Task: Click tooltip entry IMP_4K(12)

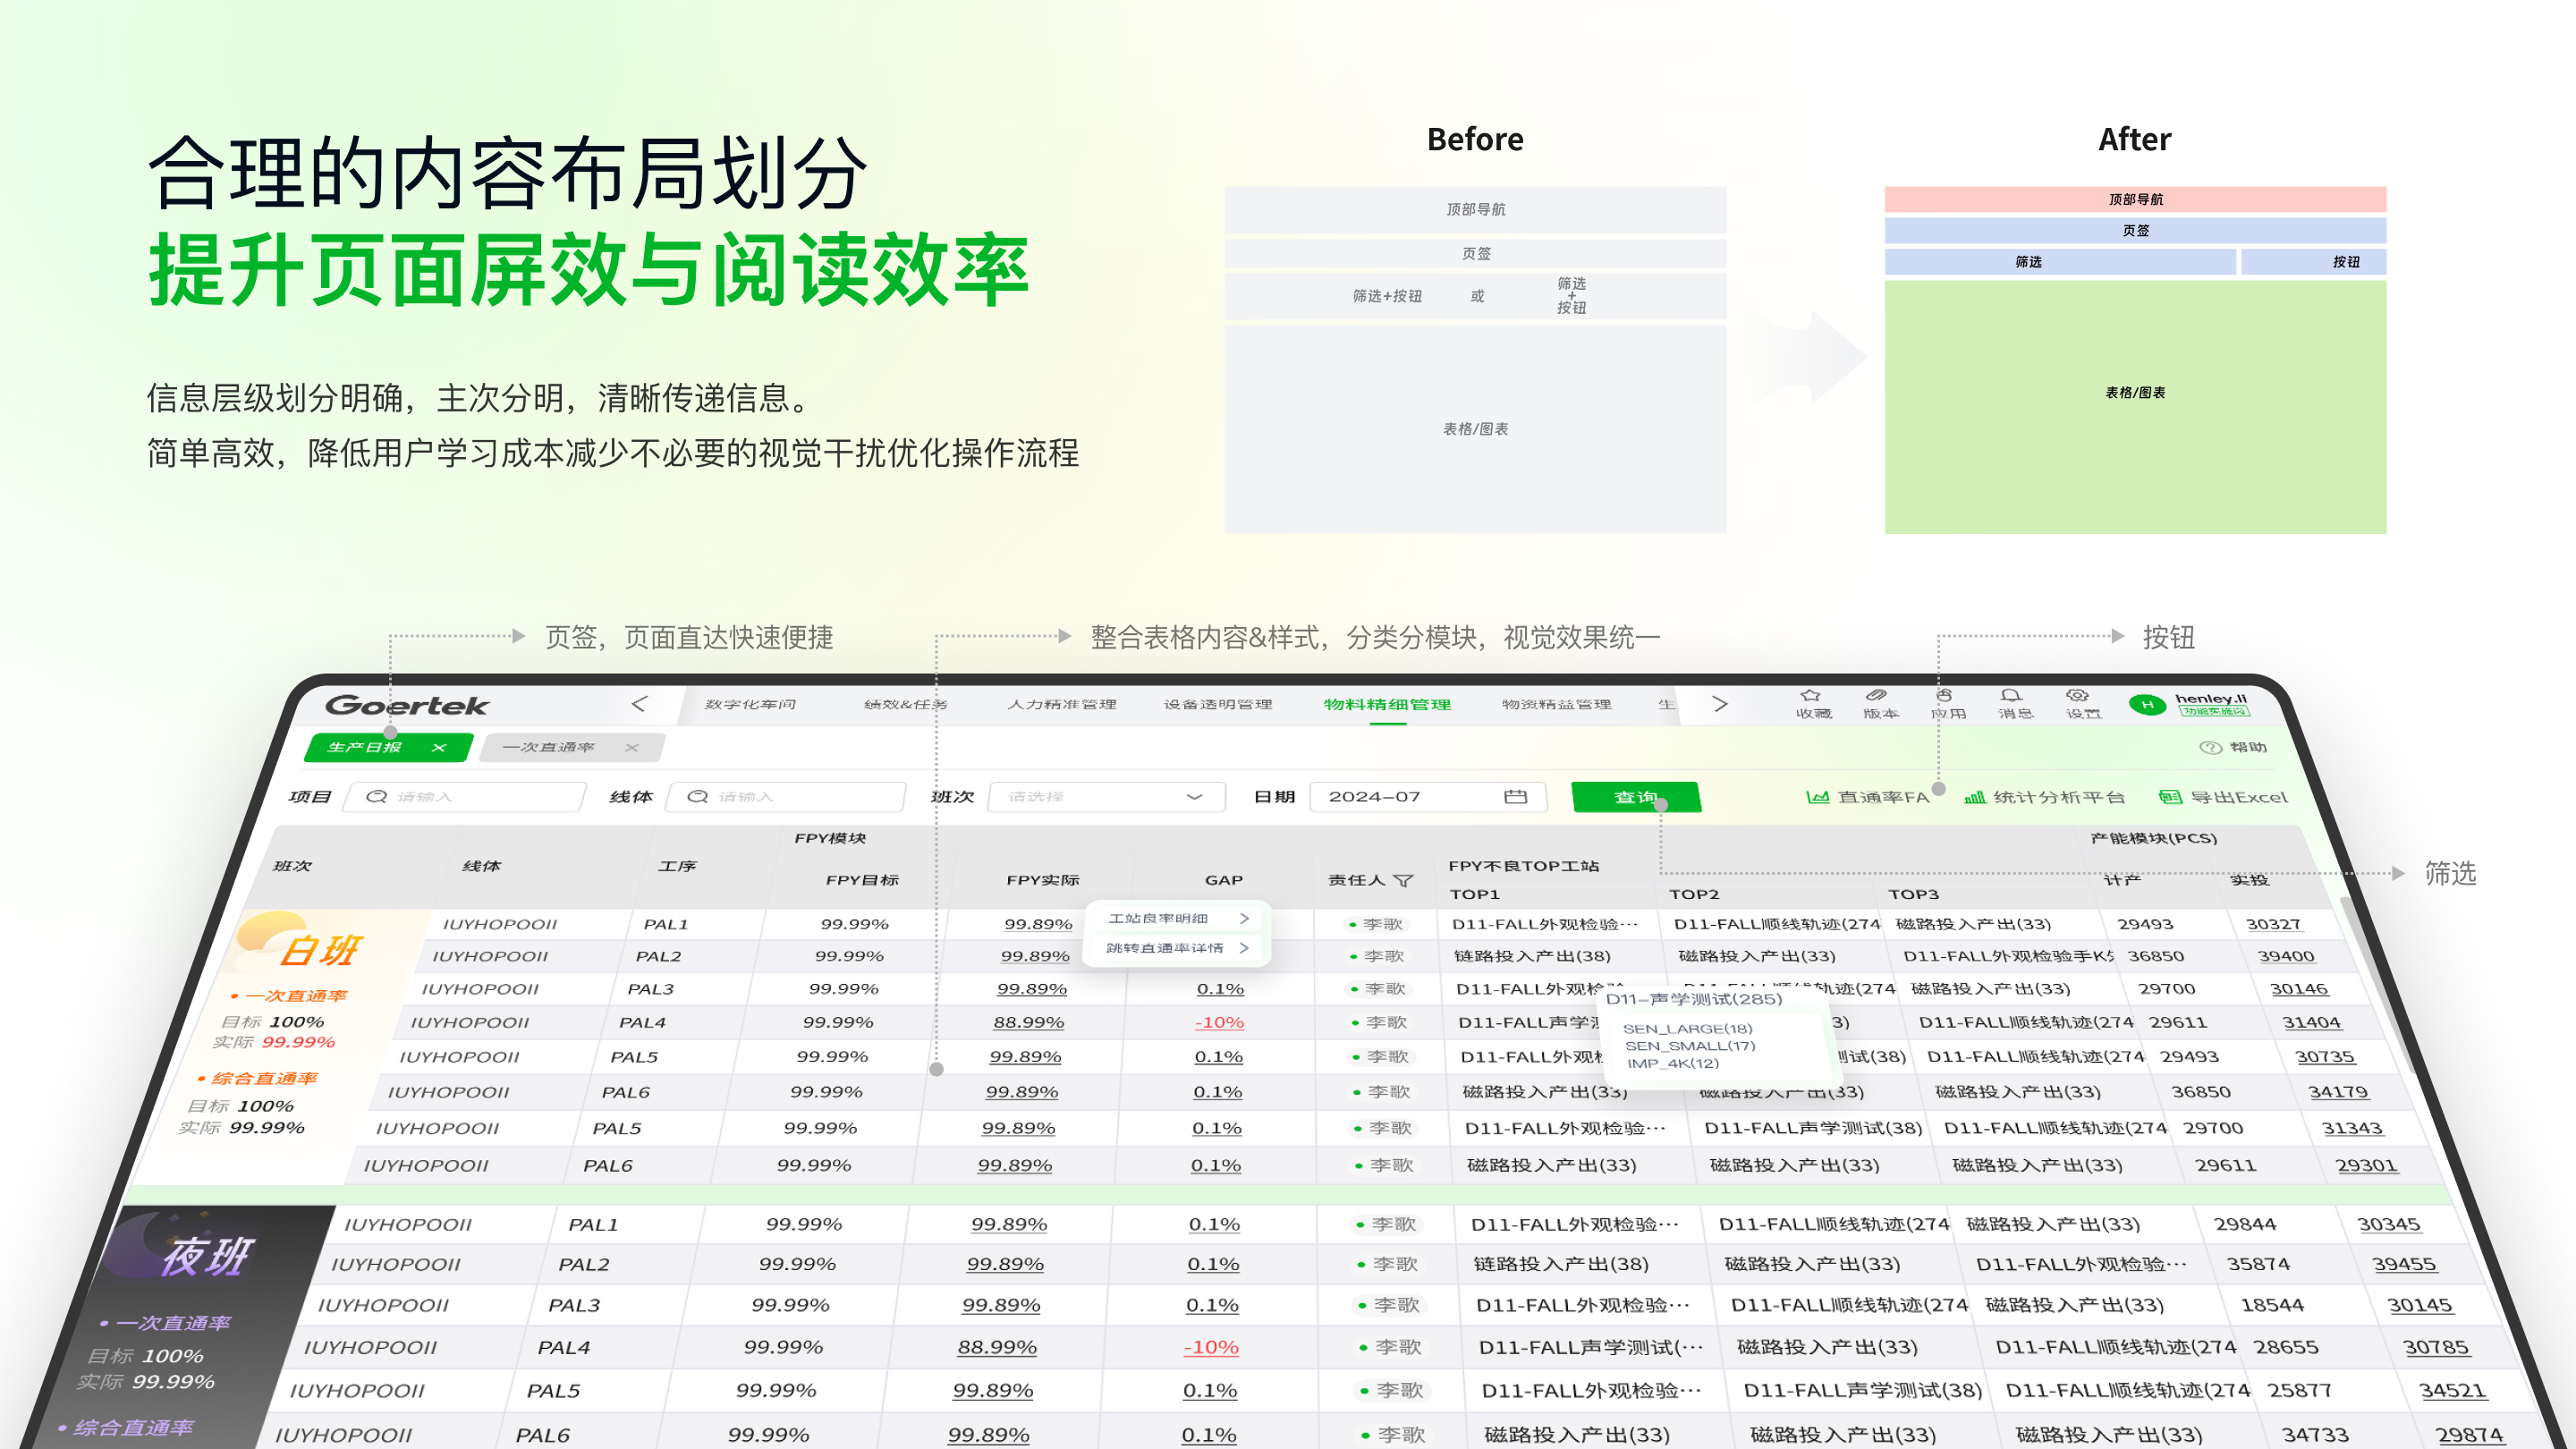Action: click(1673, 1063)
